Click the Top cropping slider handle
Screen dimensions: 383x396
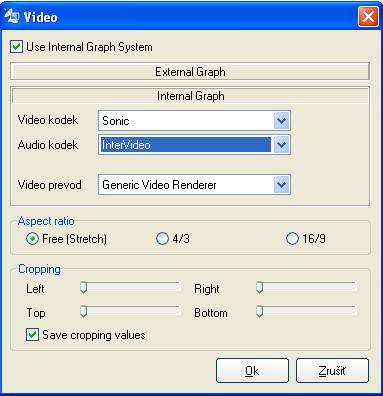click(84, 312)
